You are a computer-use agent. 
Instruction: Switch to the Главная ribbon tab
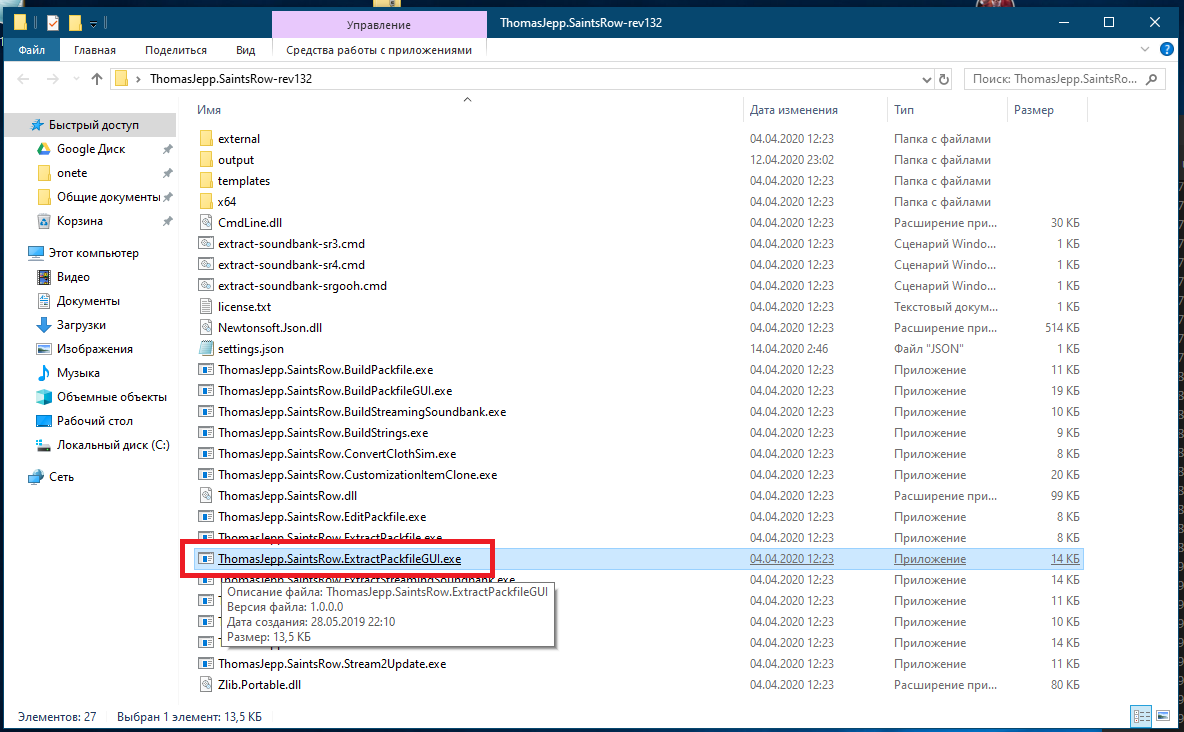click(94, 50)
